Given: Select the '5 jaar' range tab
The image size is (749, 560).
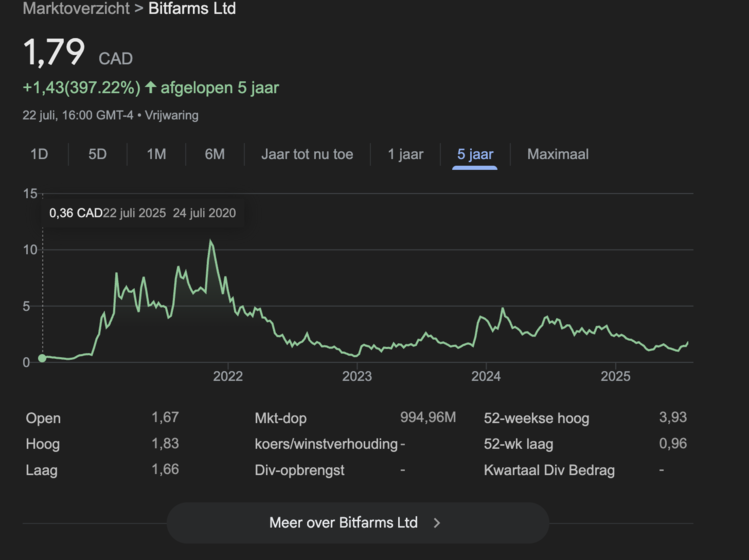Looking at the screenshot, I should point(475,154).
